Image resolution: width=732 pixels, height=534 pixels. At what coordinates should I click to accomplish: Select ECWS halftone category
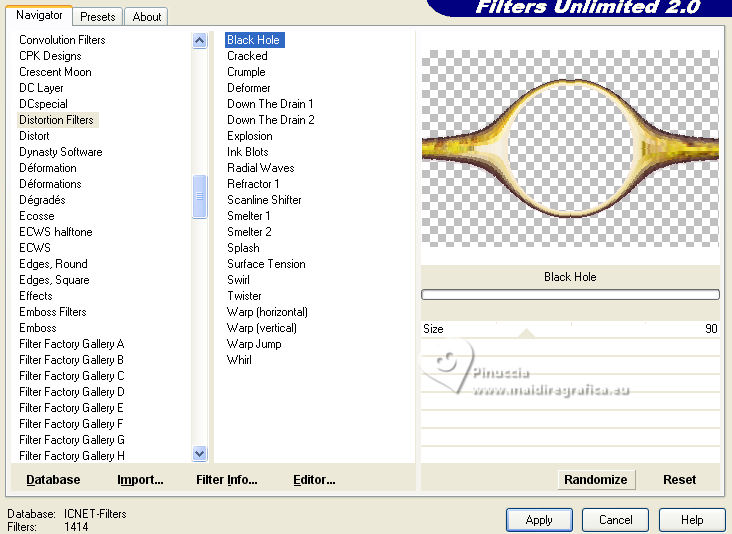coord(56,232)
